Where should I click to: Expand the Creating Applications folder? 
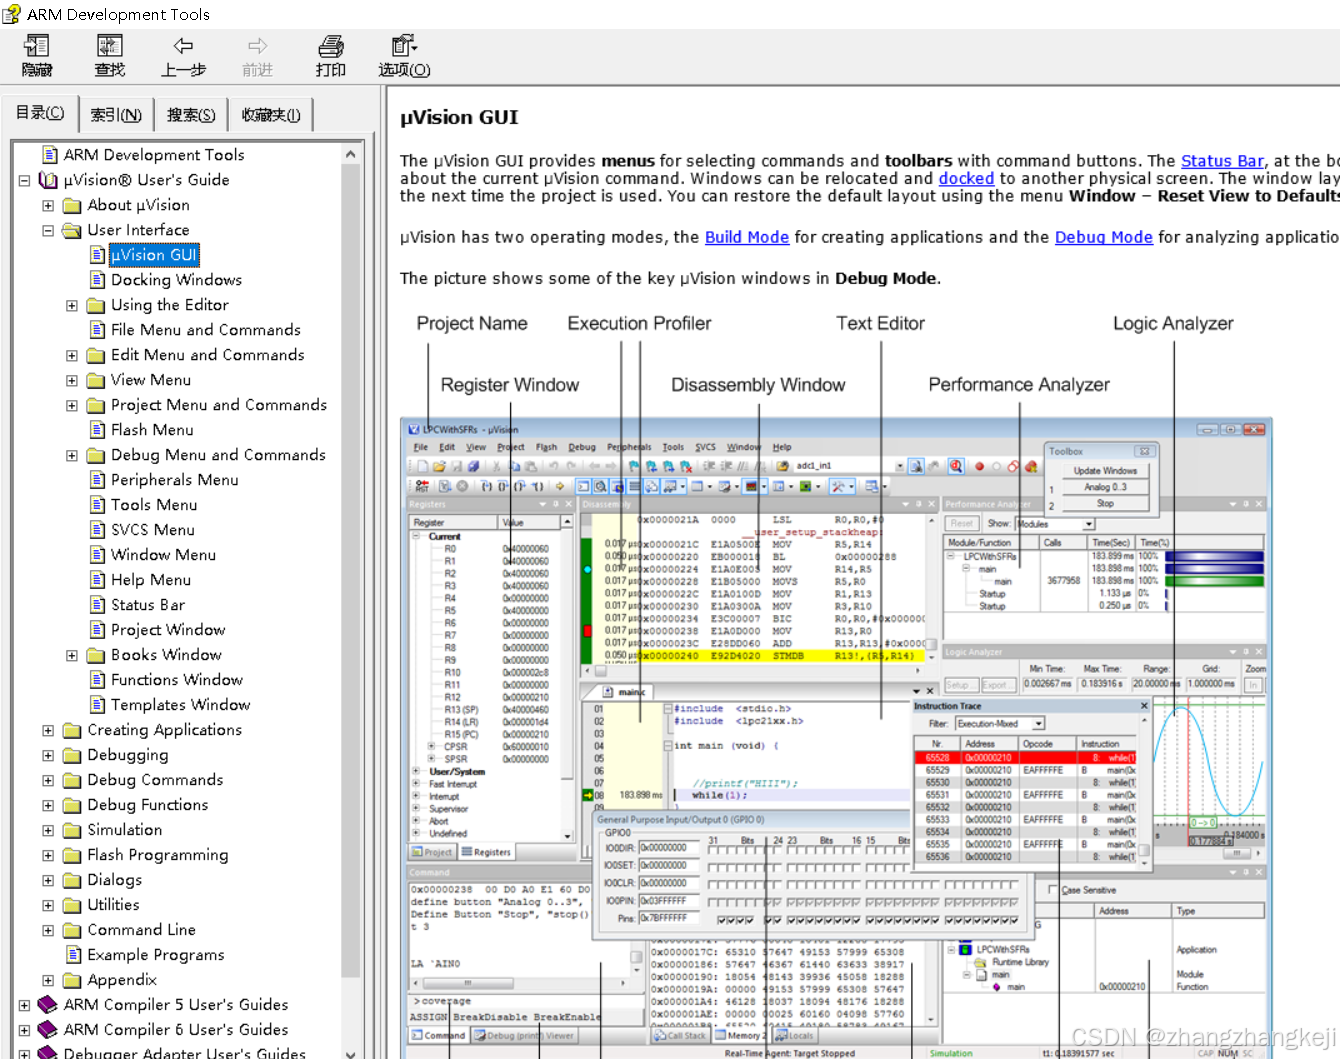pyautogui.click(x=48, y=730)
